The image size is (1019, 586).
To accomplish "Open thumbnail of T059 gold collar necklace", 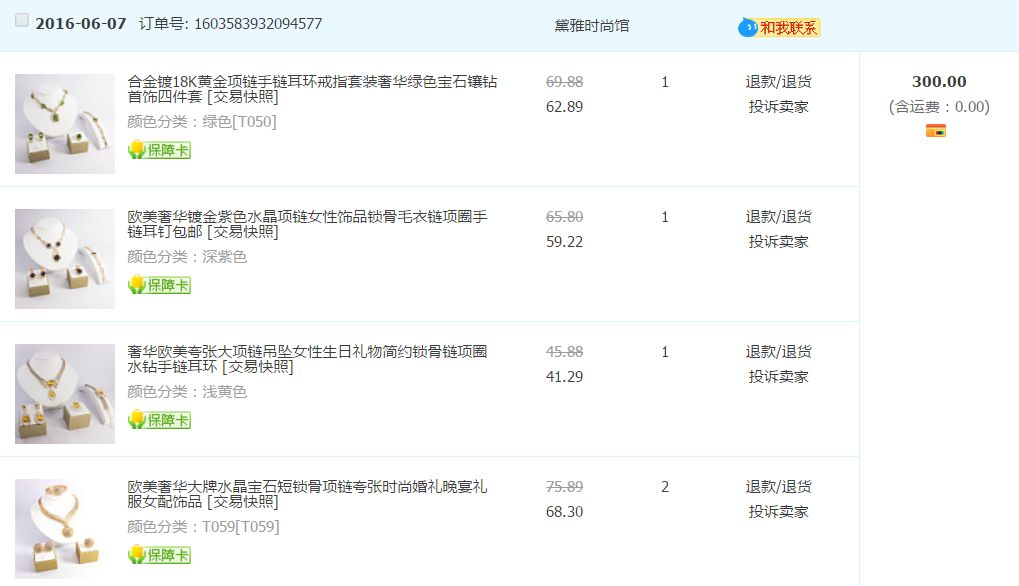I will click(x=65, y=528).
